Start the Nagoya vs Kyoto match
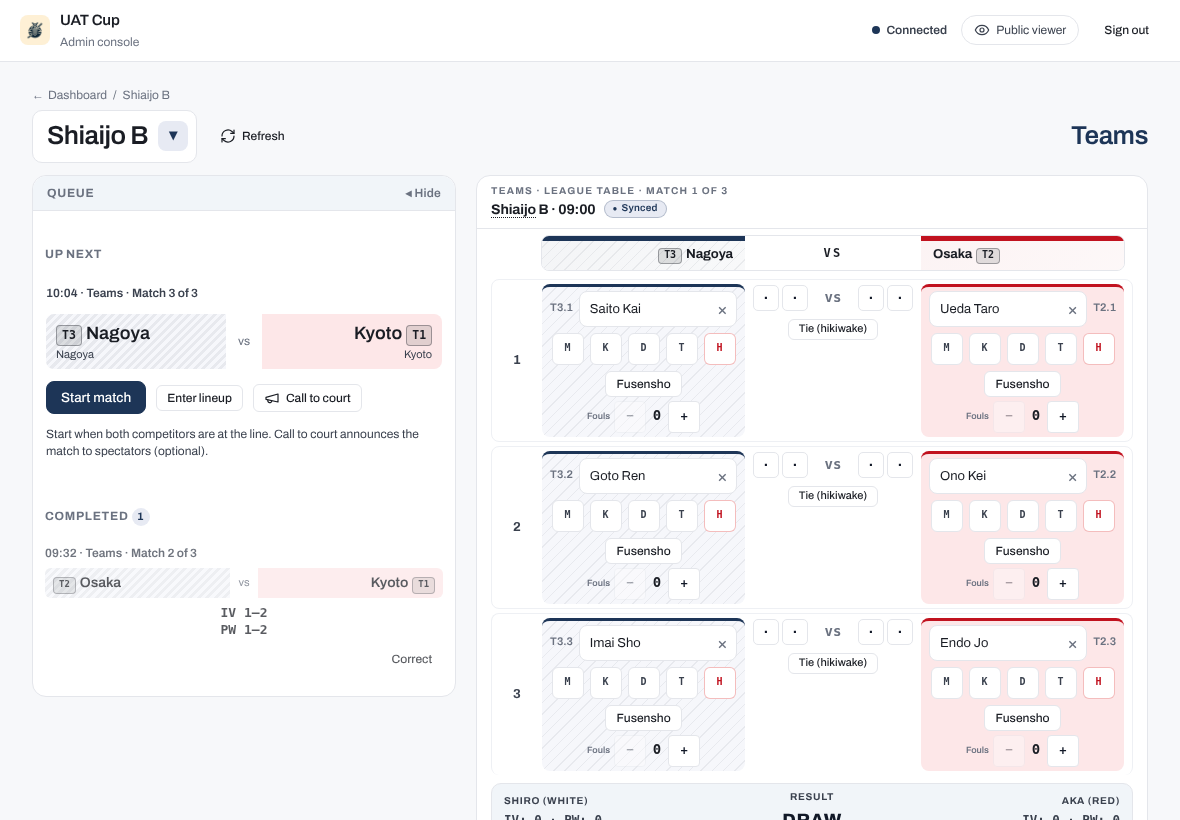Viewport: 1180px width, 820px height. (96, 398)
